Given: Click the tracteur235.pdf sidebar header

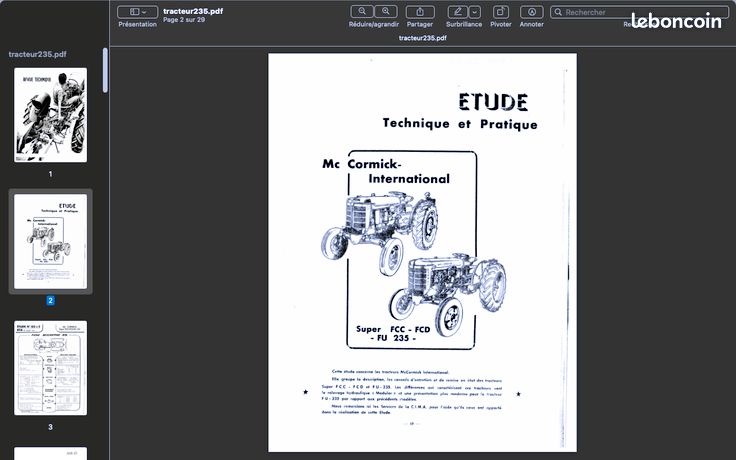Looking at the screenshot, I should [x=38, y=54].
